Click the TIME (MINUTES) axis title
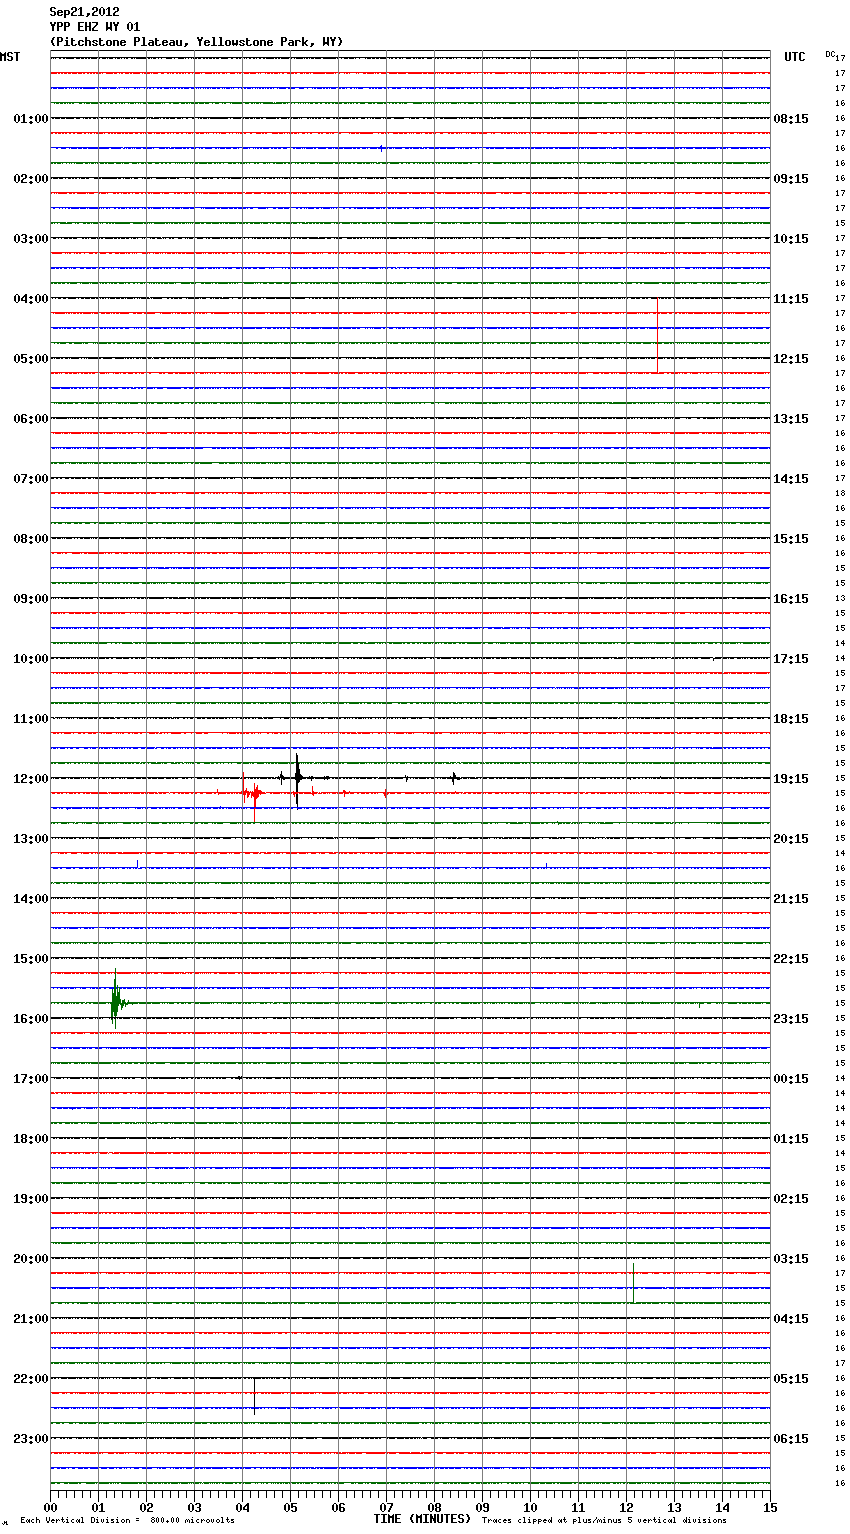 point(422,1519)
